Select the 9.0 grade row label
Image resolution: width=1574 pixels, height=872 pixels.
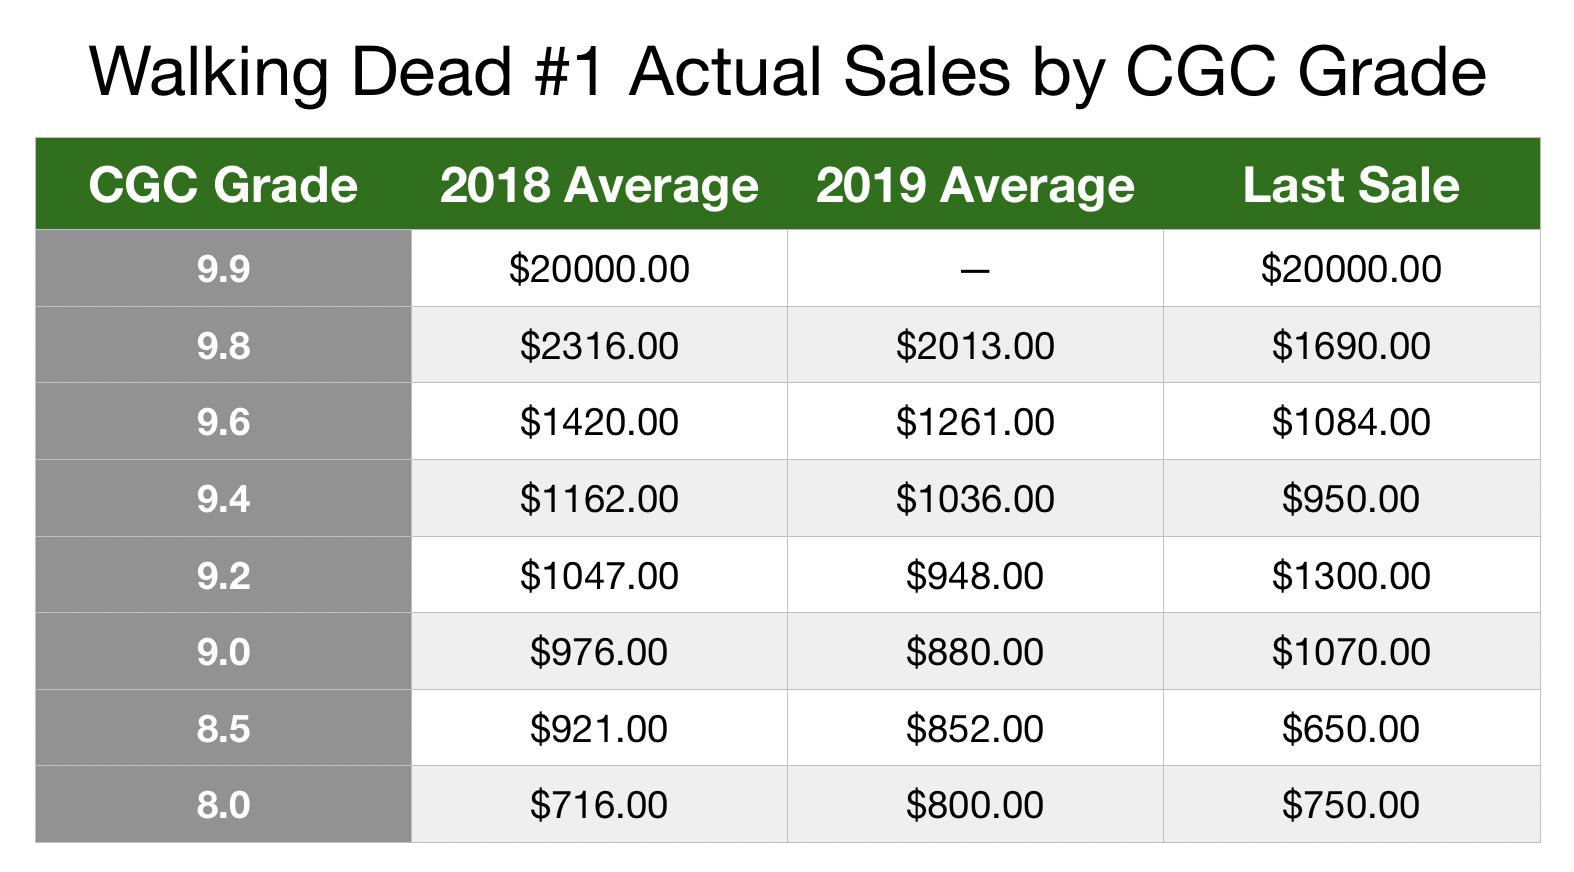coord(223,652)
